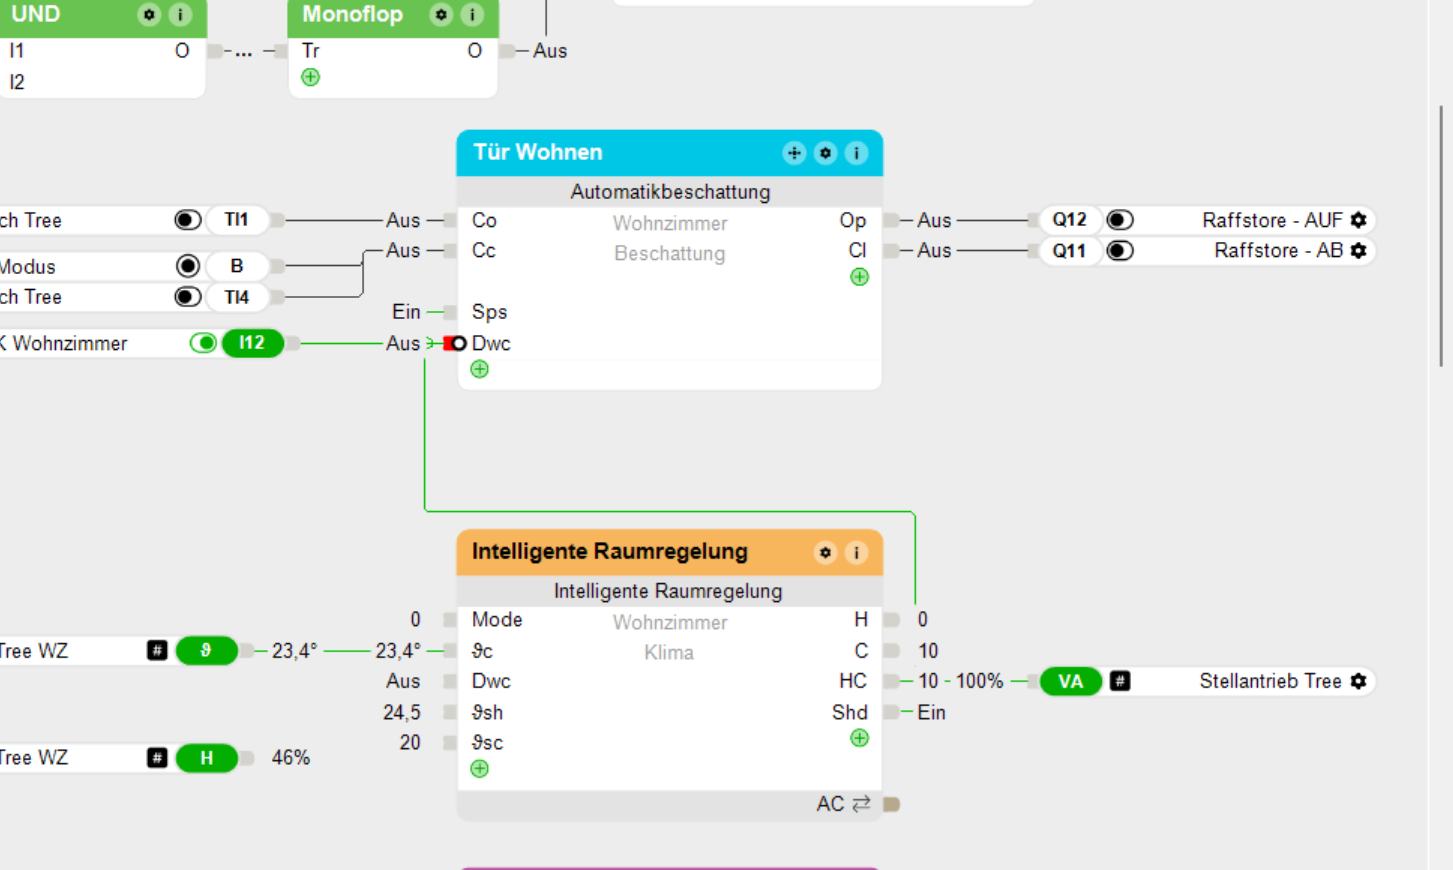Click info icon of Intelligente Raumregelung block
This screenshot has width=1453, height=870.
pyautogui.click(x=856, y=553)
